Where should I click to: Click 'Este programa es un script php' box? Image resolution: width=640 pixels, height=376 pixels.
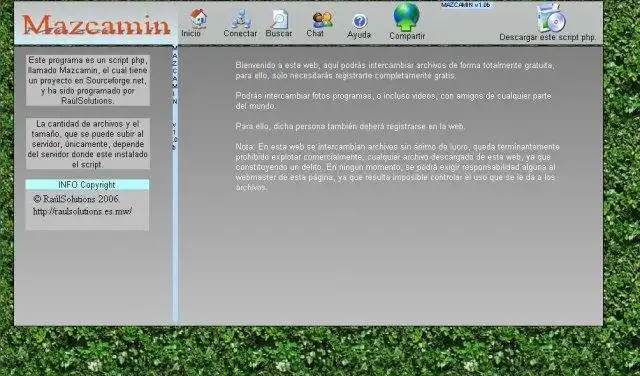click(x=88, y=80)
